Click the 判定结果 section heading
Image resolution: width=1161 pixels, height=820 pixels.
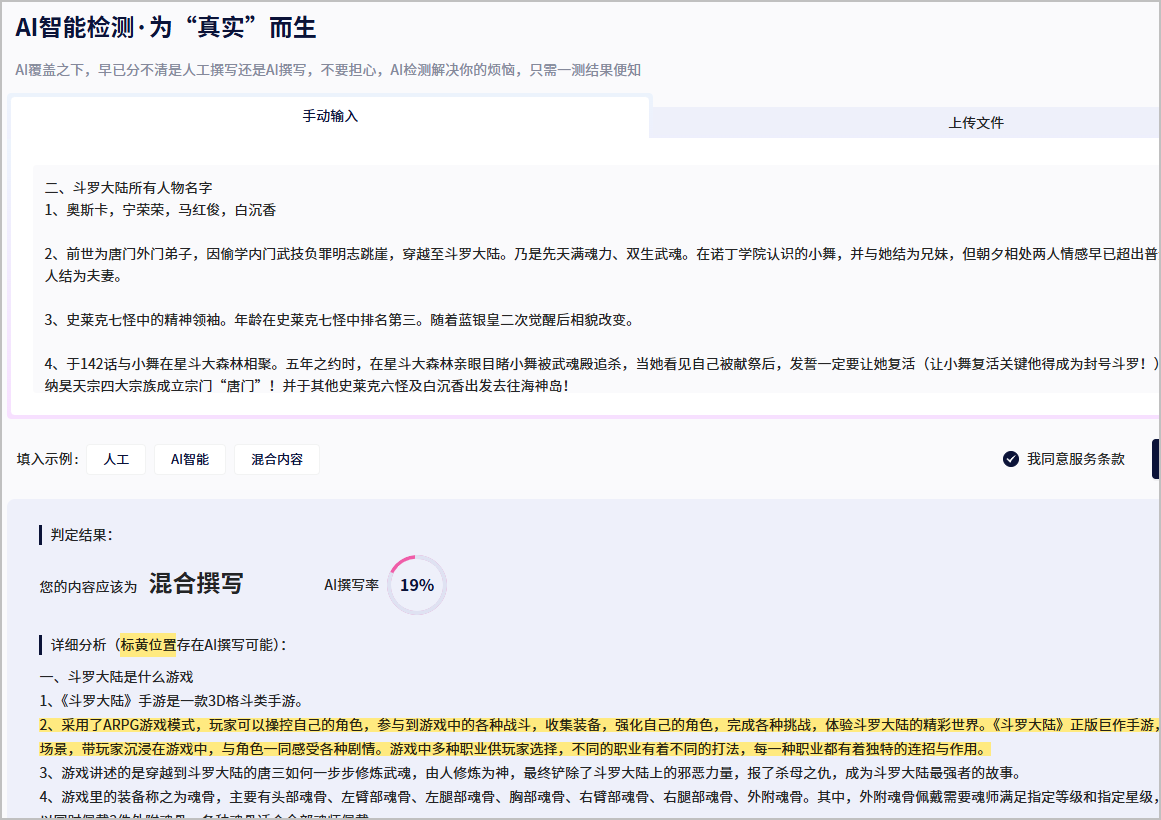[x=82, y=535]
